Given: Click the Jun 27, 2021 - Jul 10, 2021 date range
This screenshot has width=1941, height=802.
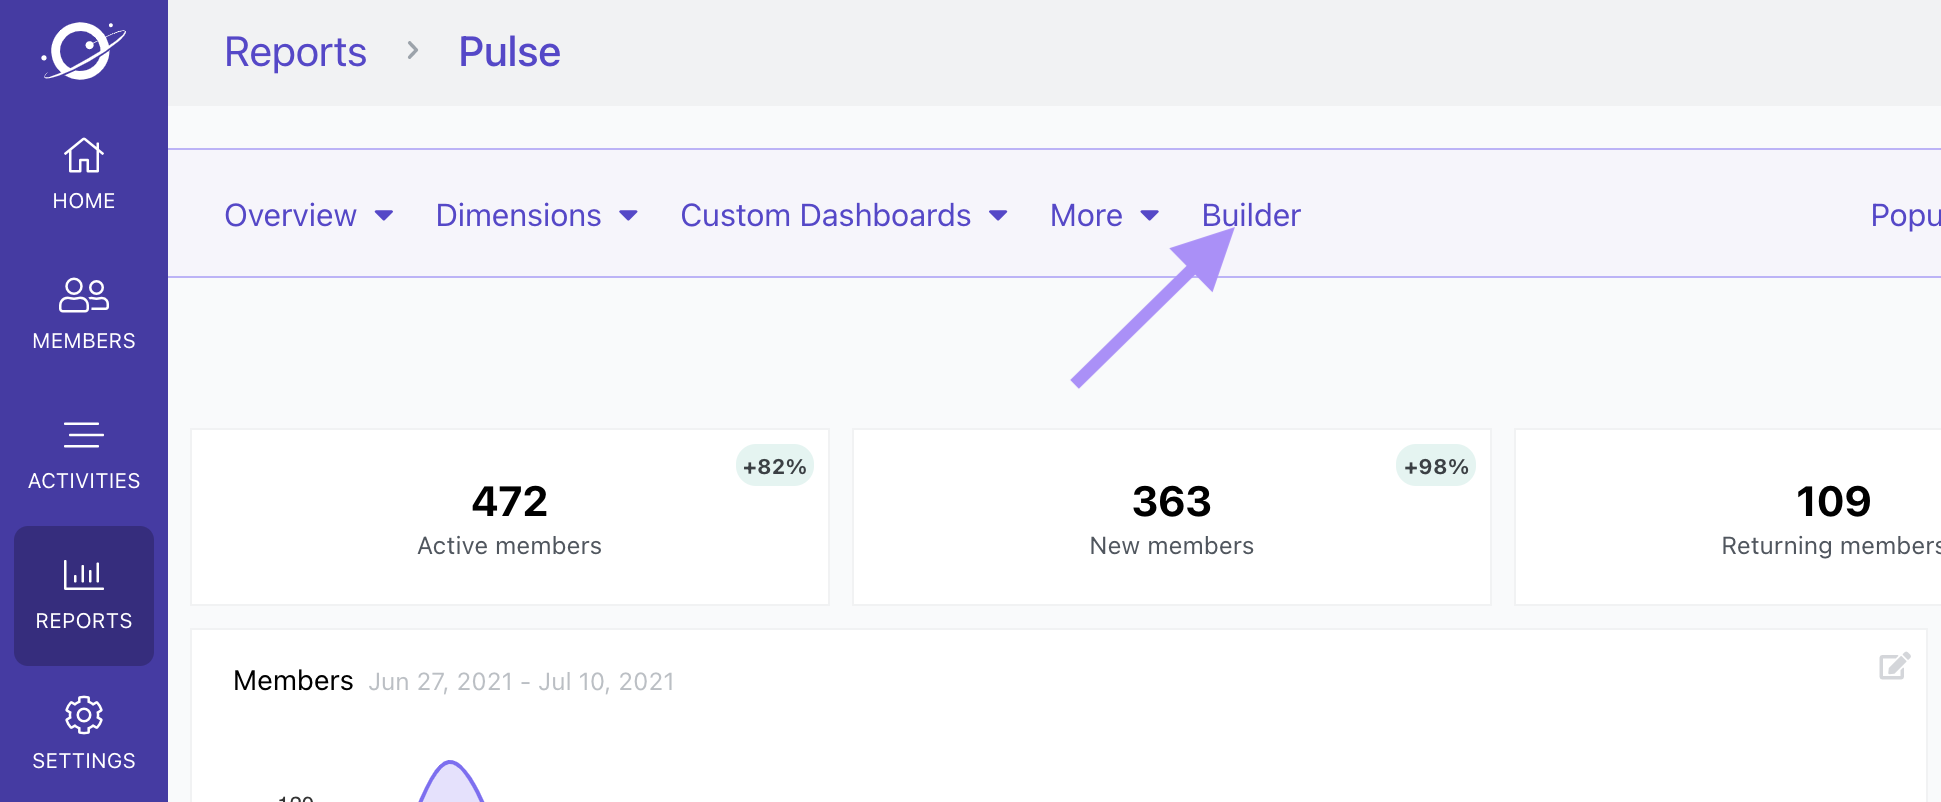Looking at the screenshot, I should point(521,682).
